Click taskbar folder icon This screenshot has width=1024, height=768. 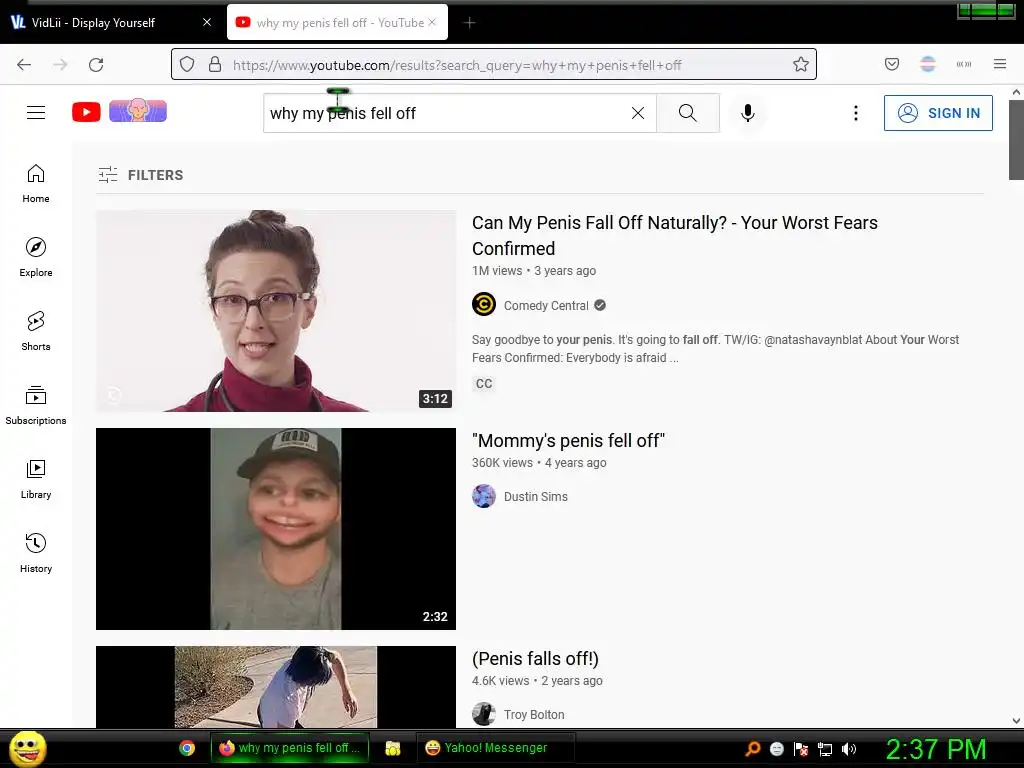point(392,748)
